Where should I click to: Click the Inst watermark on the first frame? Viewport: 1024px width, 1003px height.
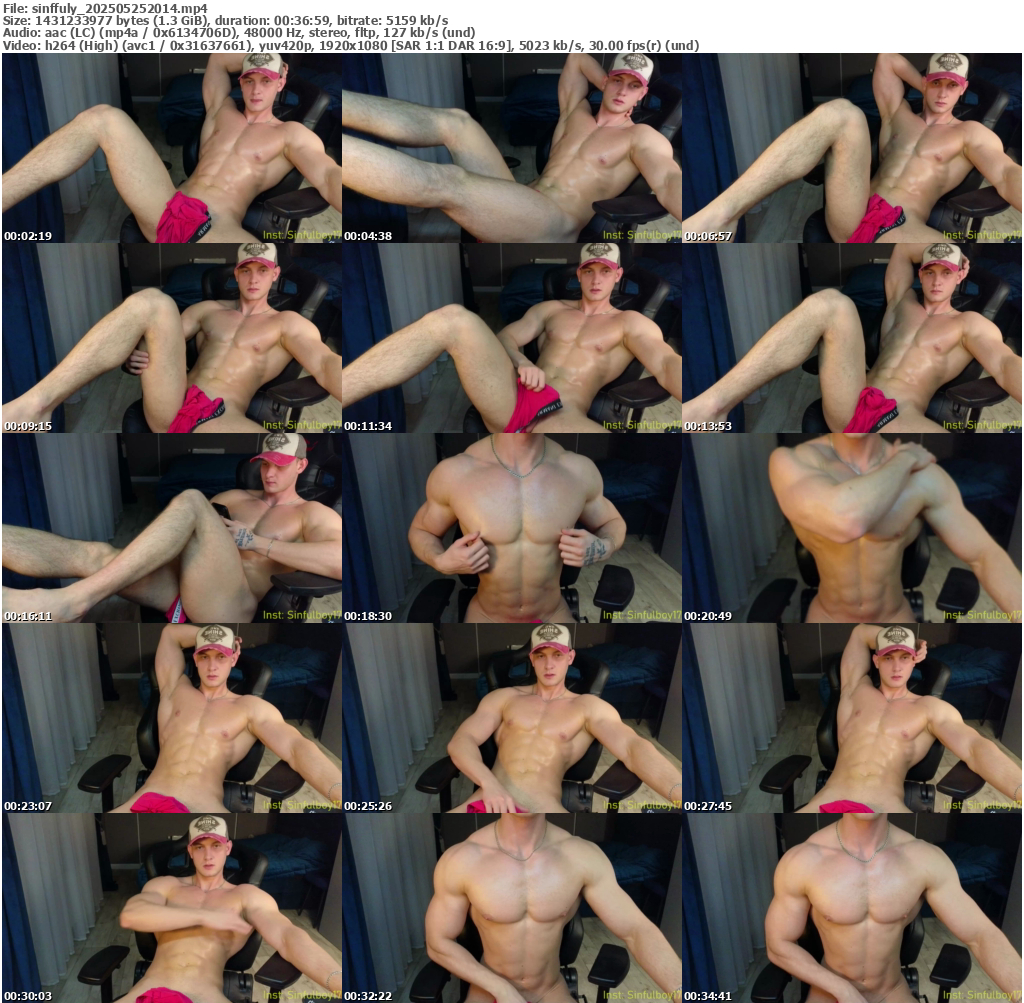click(301, 236)
